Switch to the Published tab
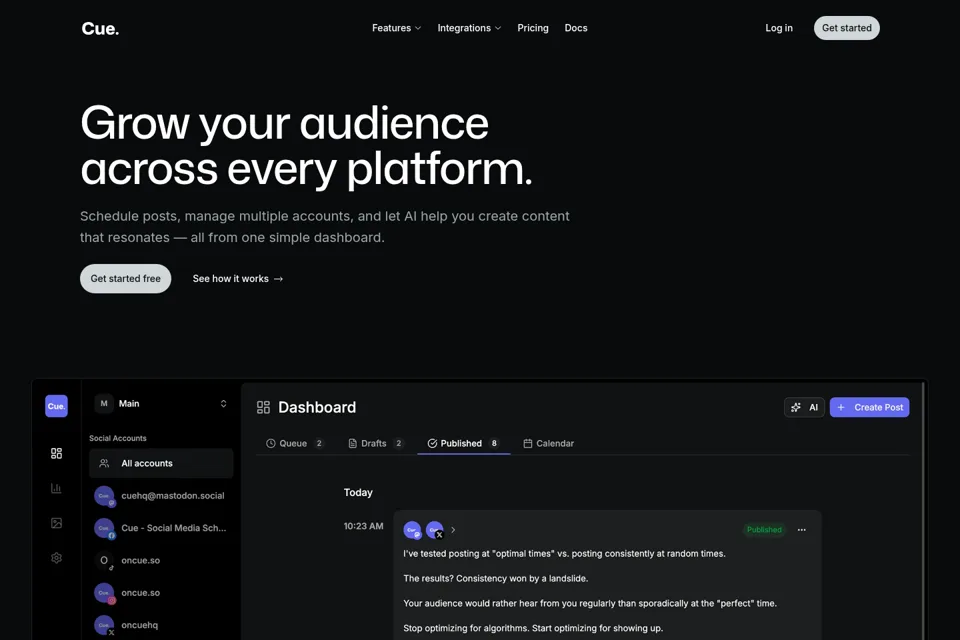The height and width of the screenshot is (640, 960). (x=463, y=443)
